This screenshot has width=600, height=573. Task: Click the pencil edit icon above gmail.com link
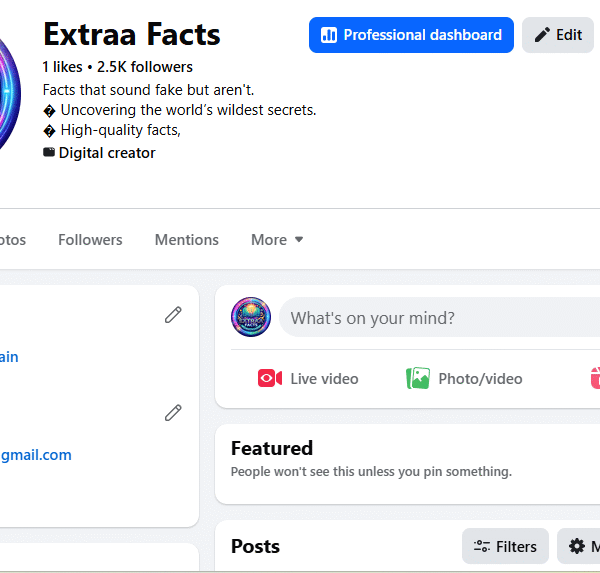[x=173, y=413]
